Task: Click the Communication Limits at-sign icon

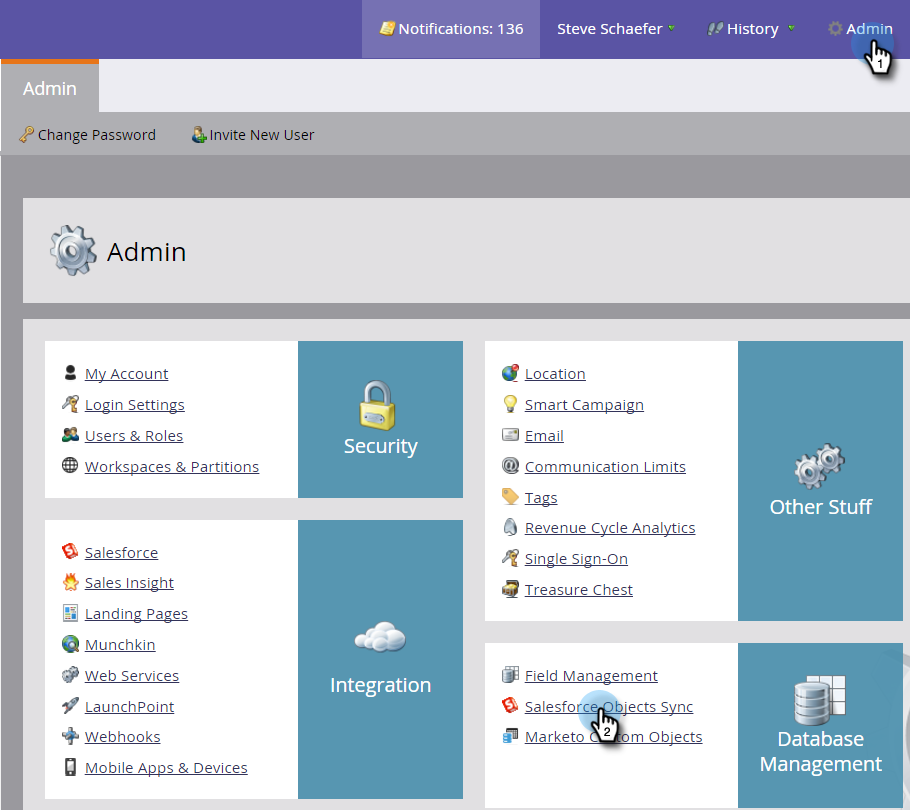Action: click(x=510, y=465)
